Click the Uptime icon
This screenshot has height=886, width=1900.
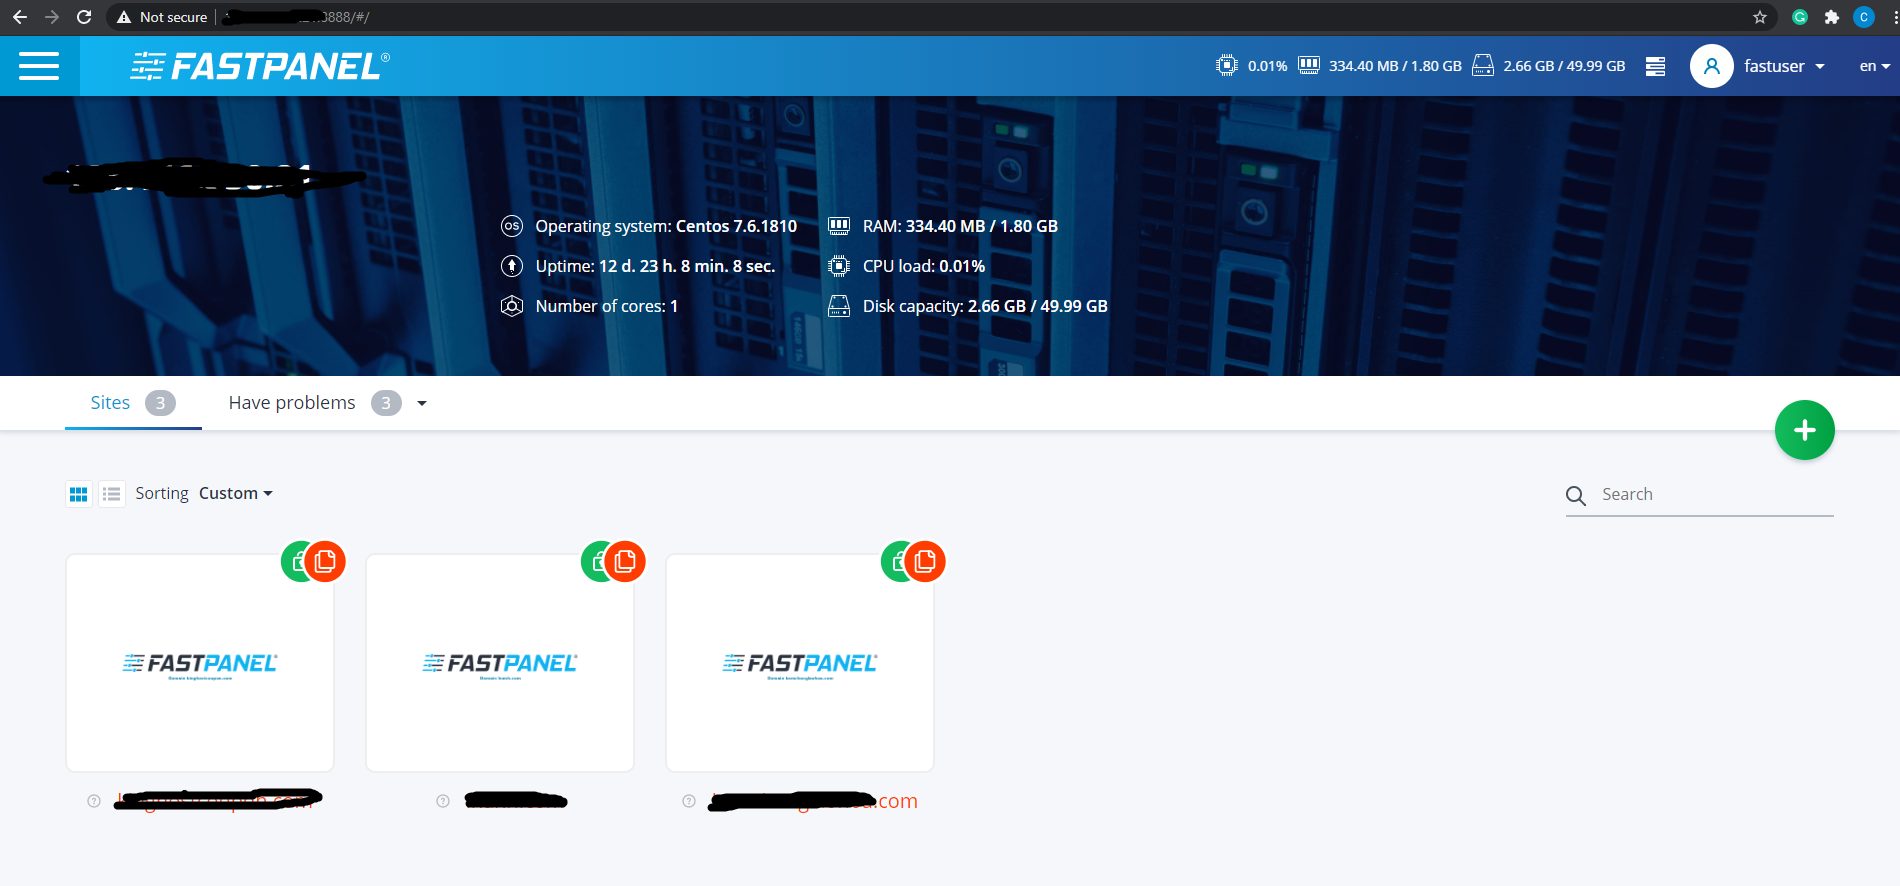pyautogui.click(x=511, y=266)
